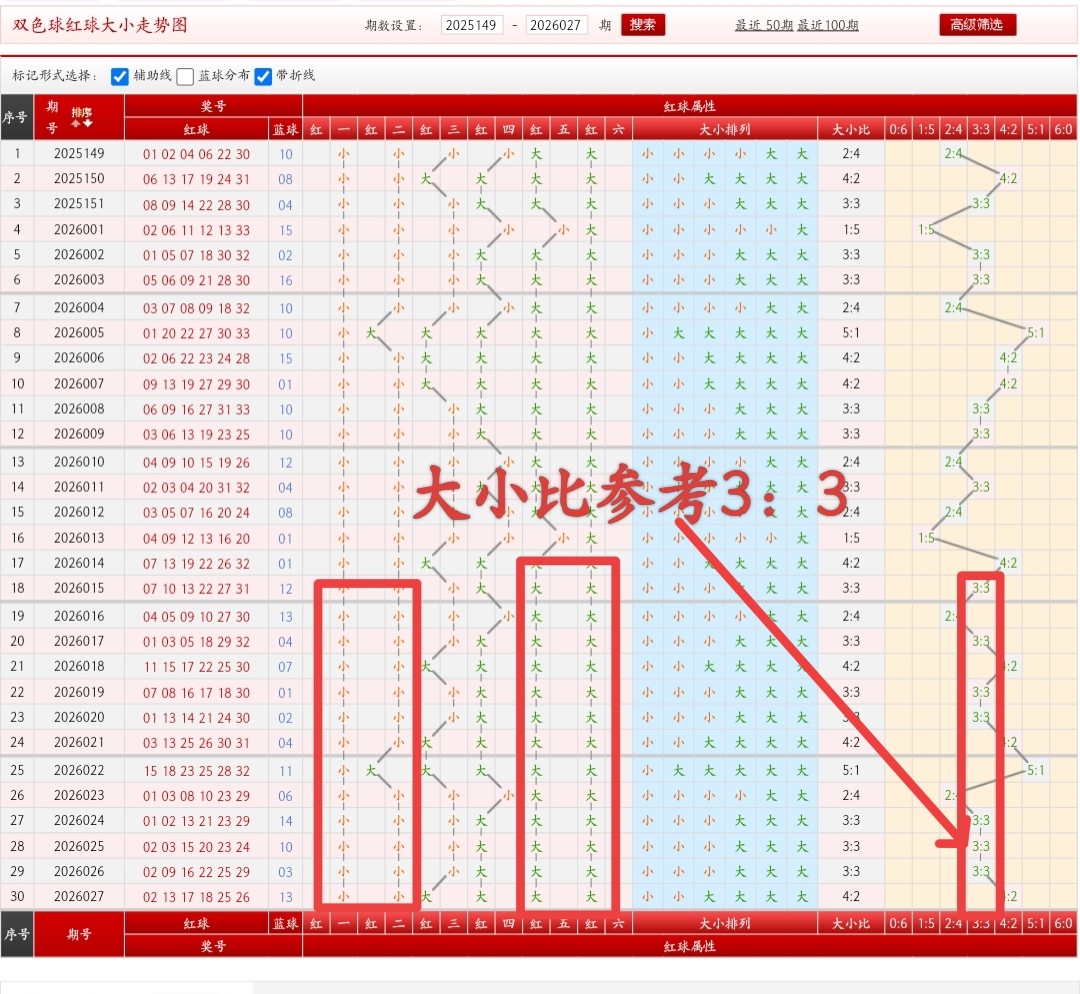1080x994 pixels.
Task: Open the 最近100期 link
Action: coord(828,25)
